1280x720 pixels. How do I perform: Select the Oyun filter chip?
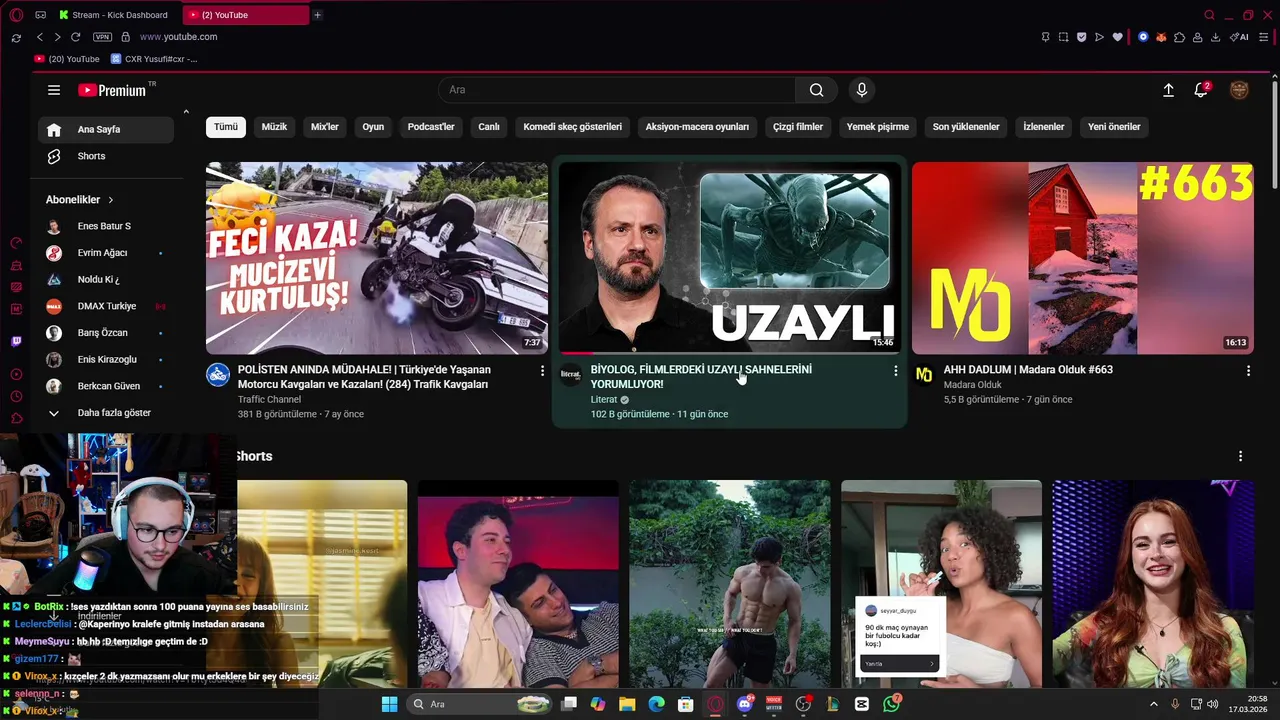pos(373,127)
